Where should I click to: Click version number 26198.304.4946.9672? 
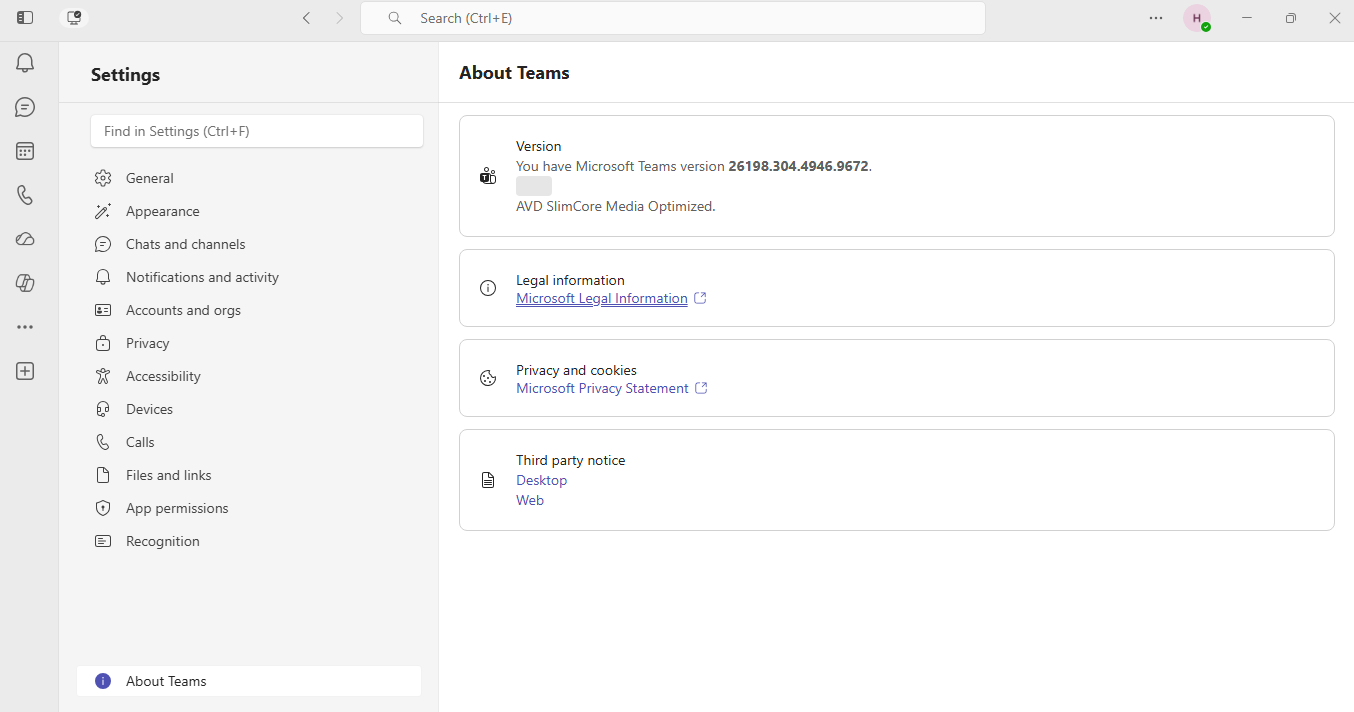(799, 166)
